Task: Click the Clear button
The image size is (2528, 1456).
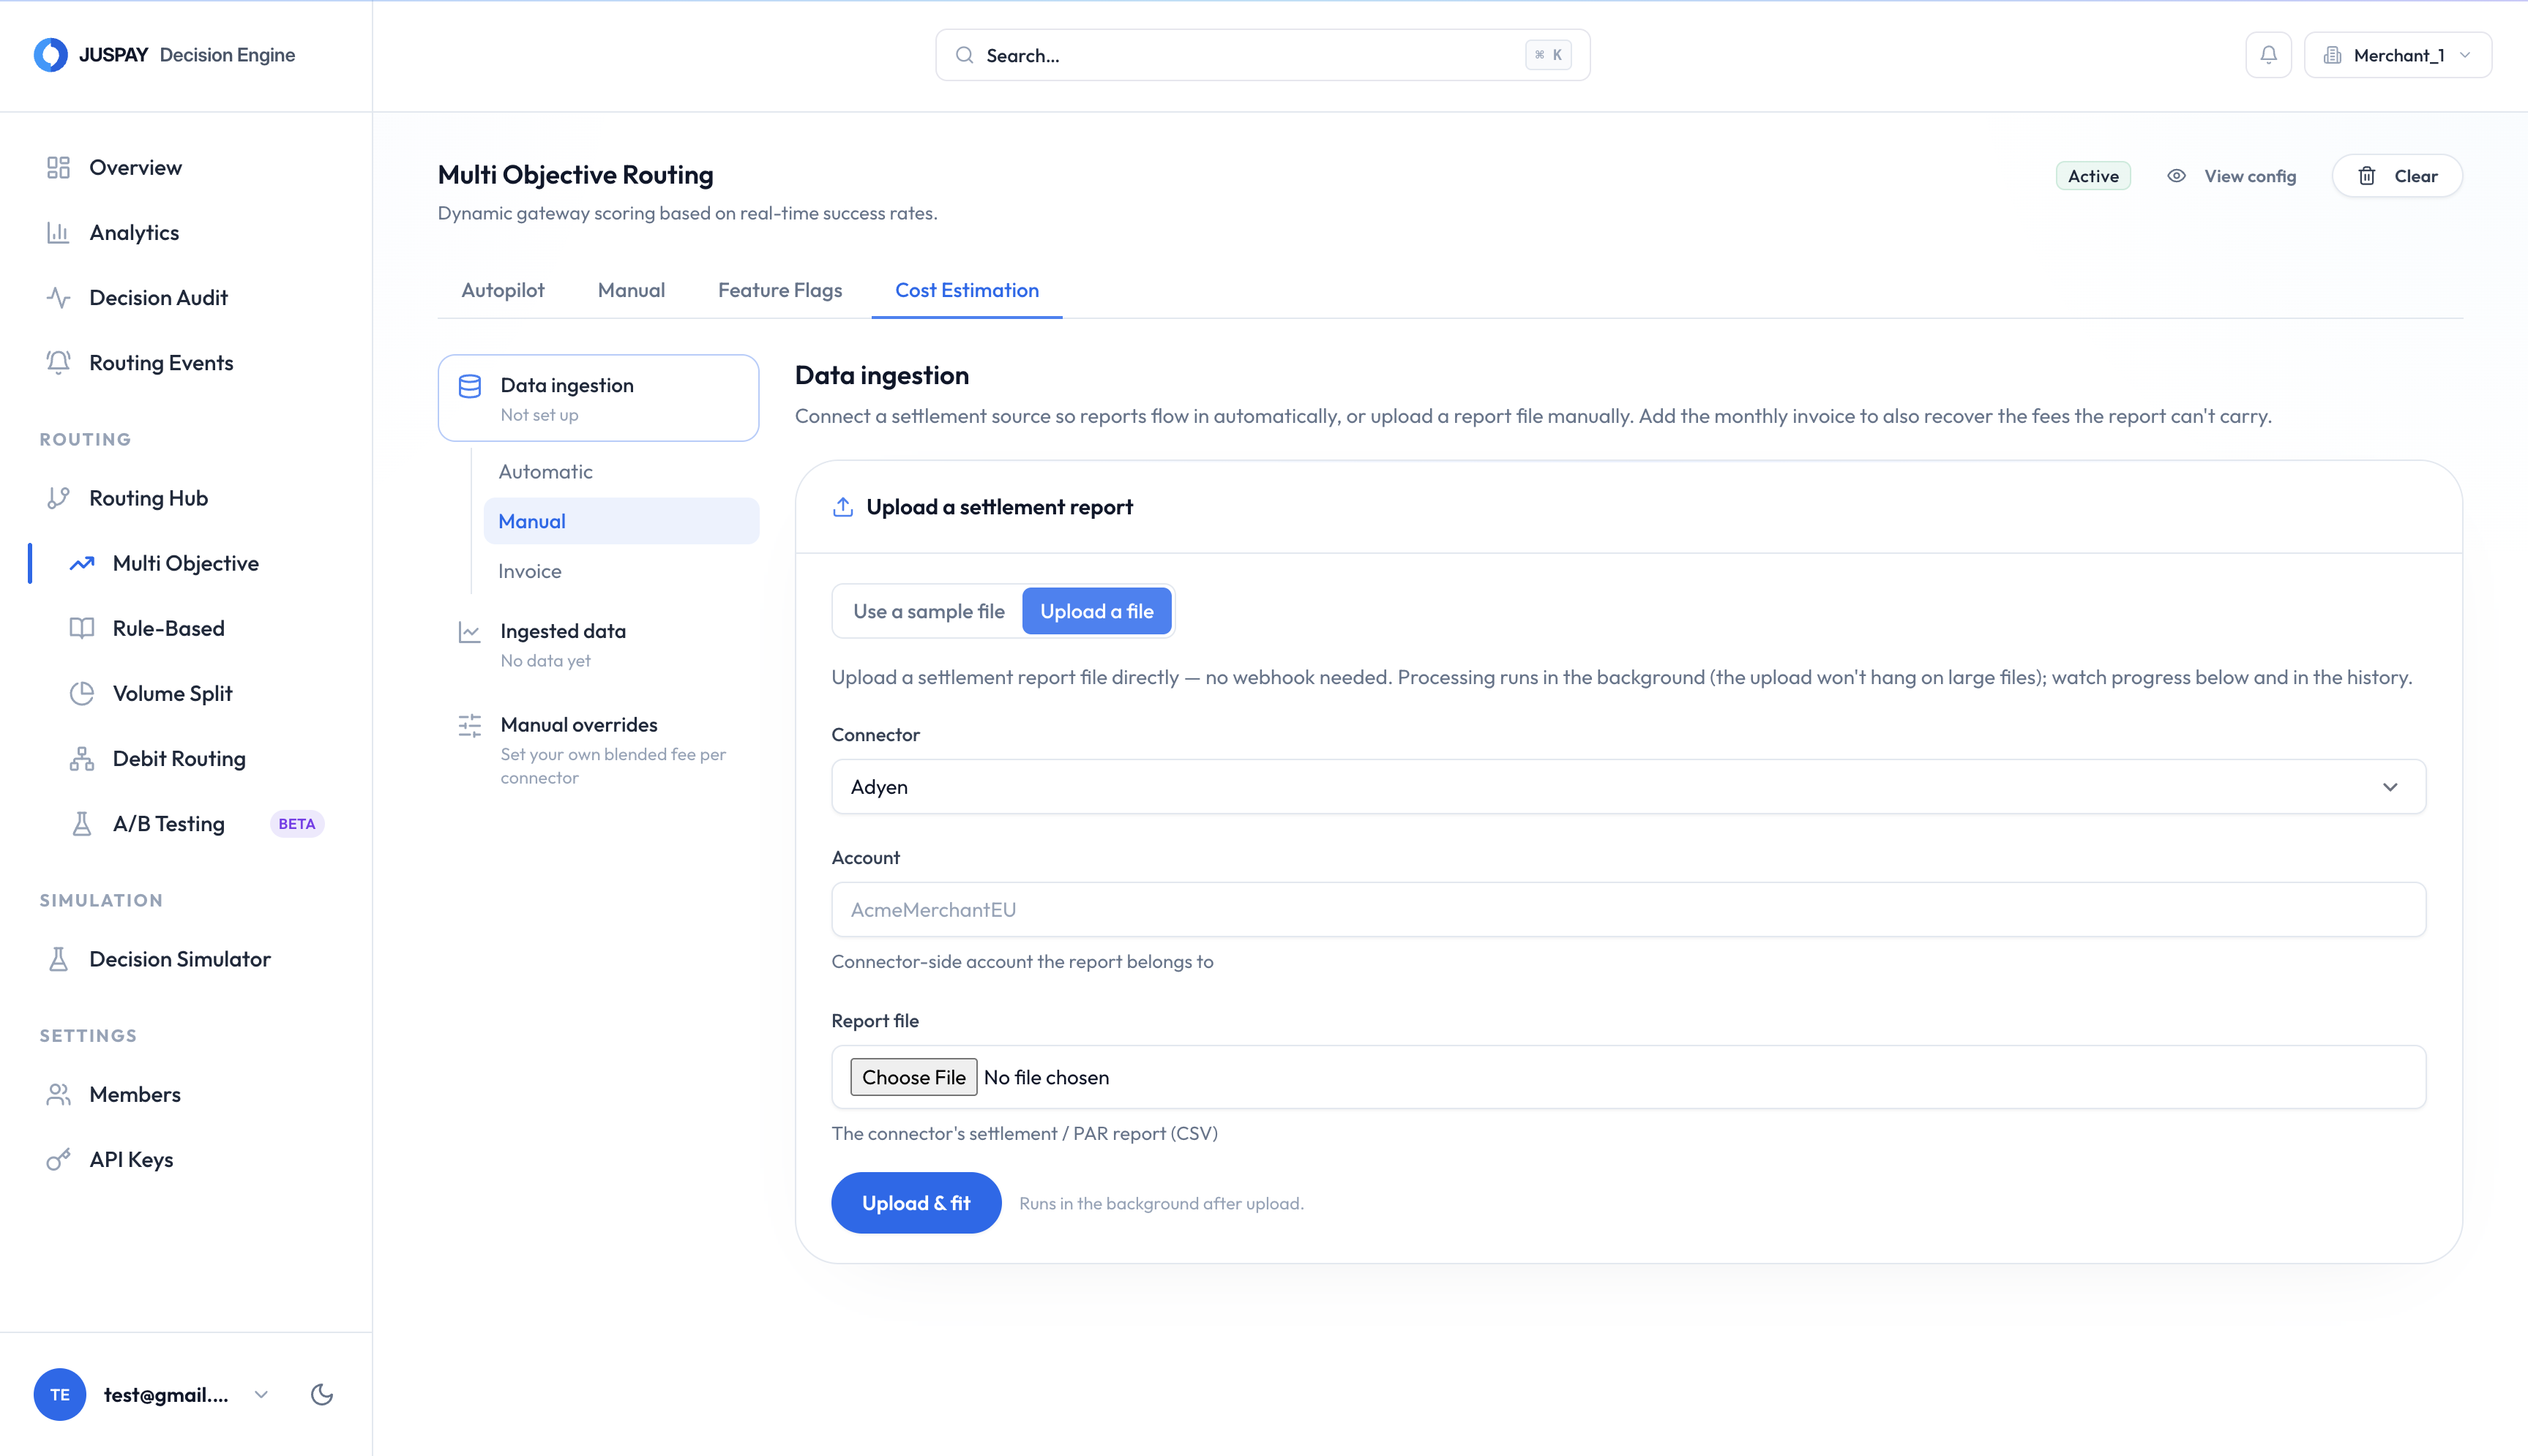Action: coord(2397,176)
